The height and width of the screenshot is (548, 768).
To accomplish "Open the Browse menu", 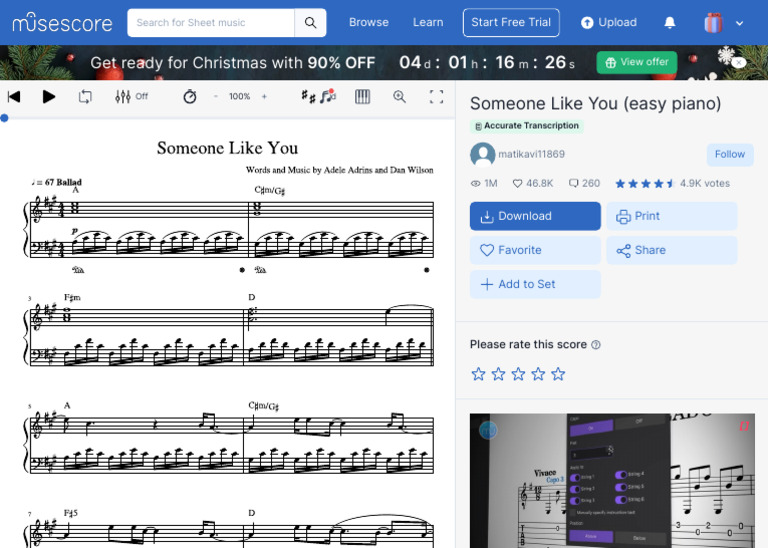I will [369, 23].
